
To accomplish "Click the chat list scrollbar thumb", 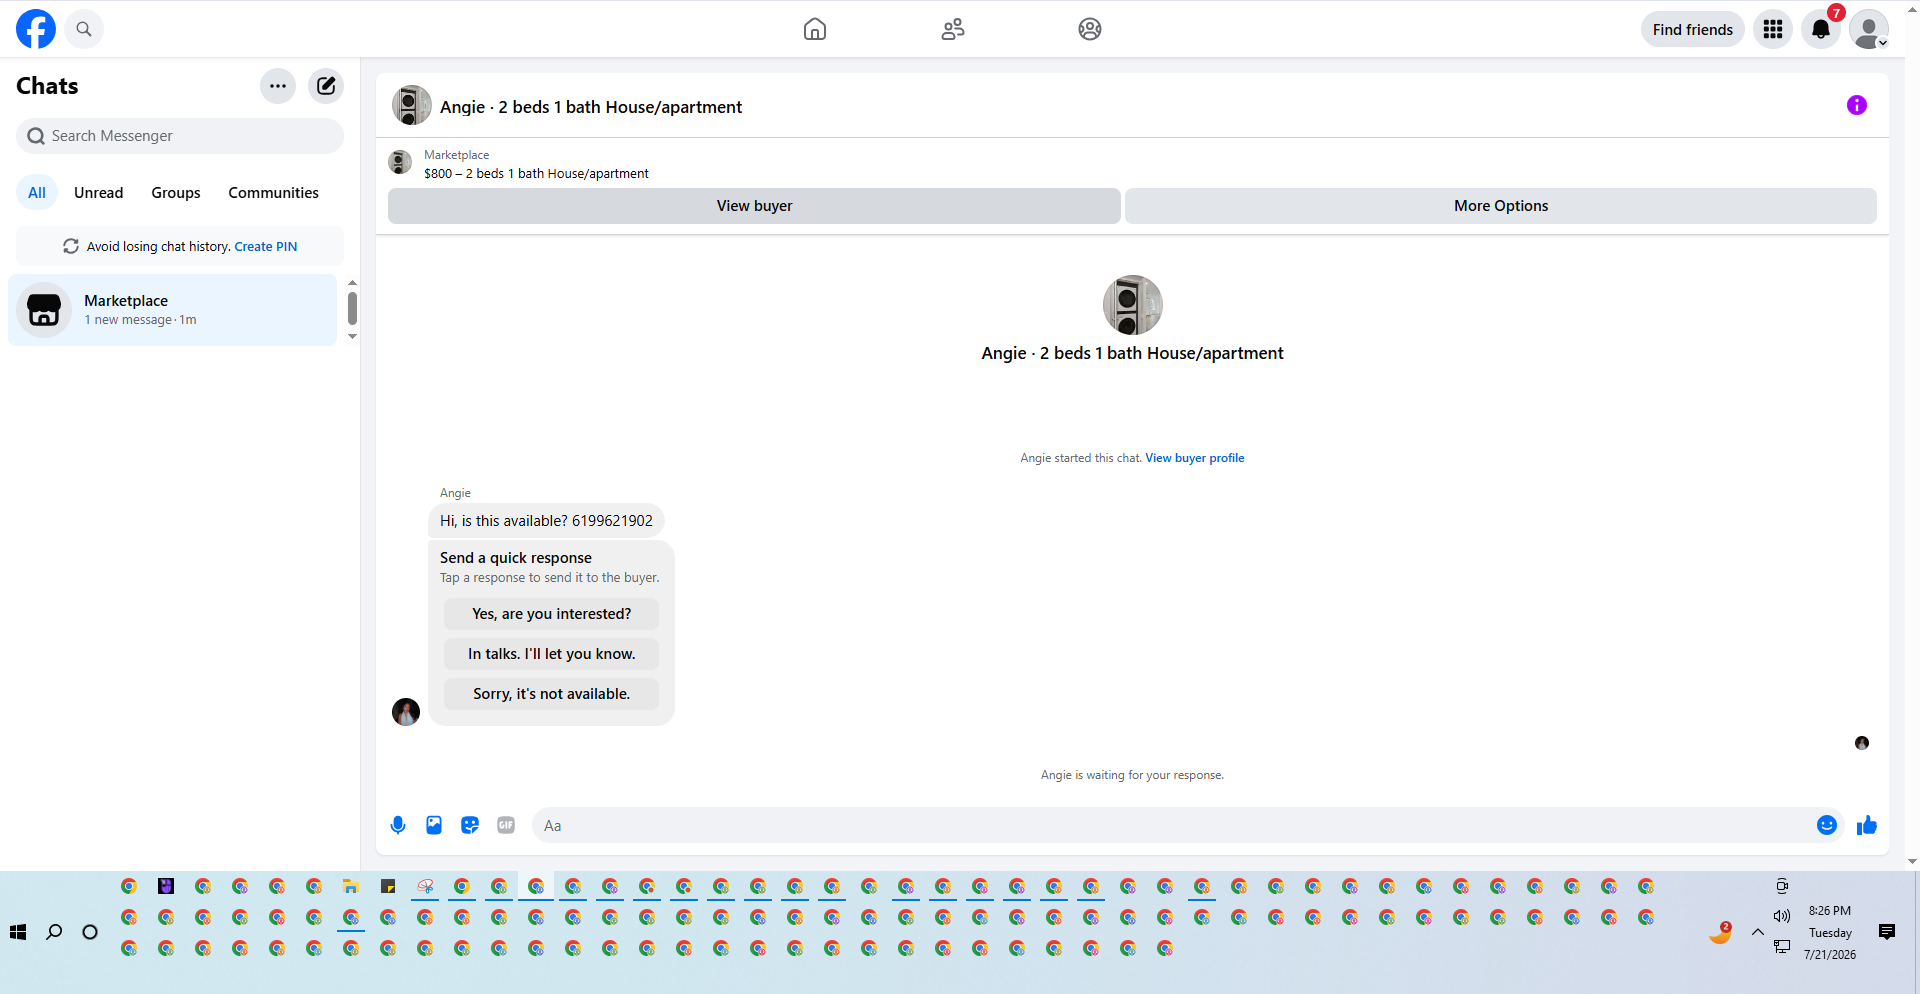I will tap(352, 308).
